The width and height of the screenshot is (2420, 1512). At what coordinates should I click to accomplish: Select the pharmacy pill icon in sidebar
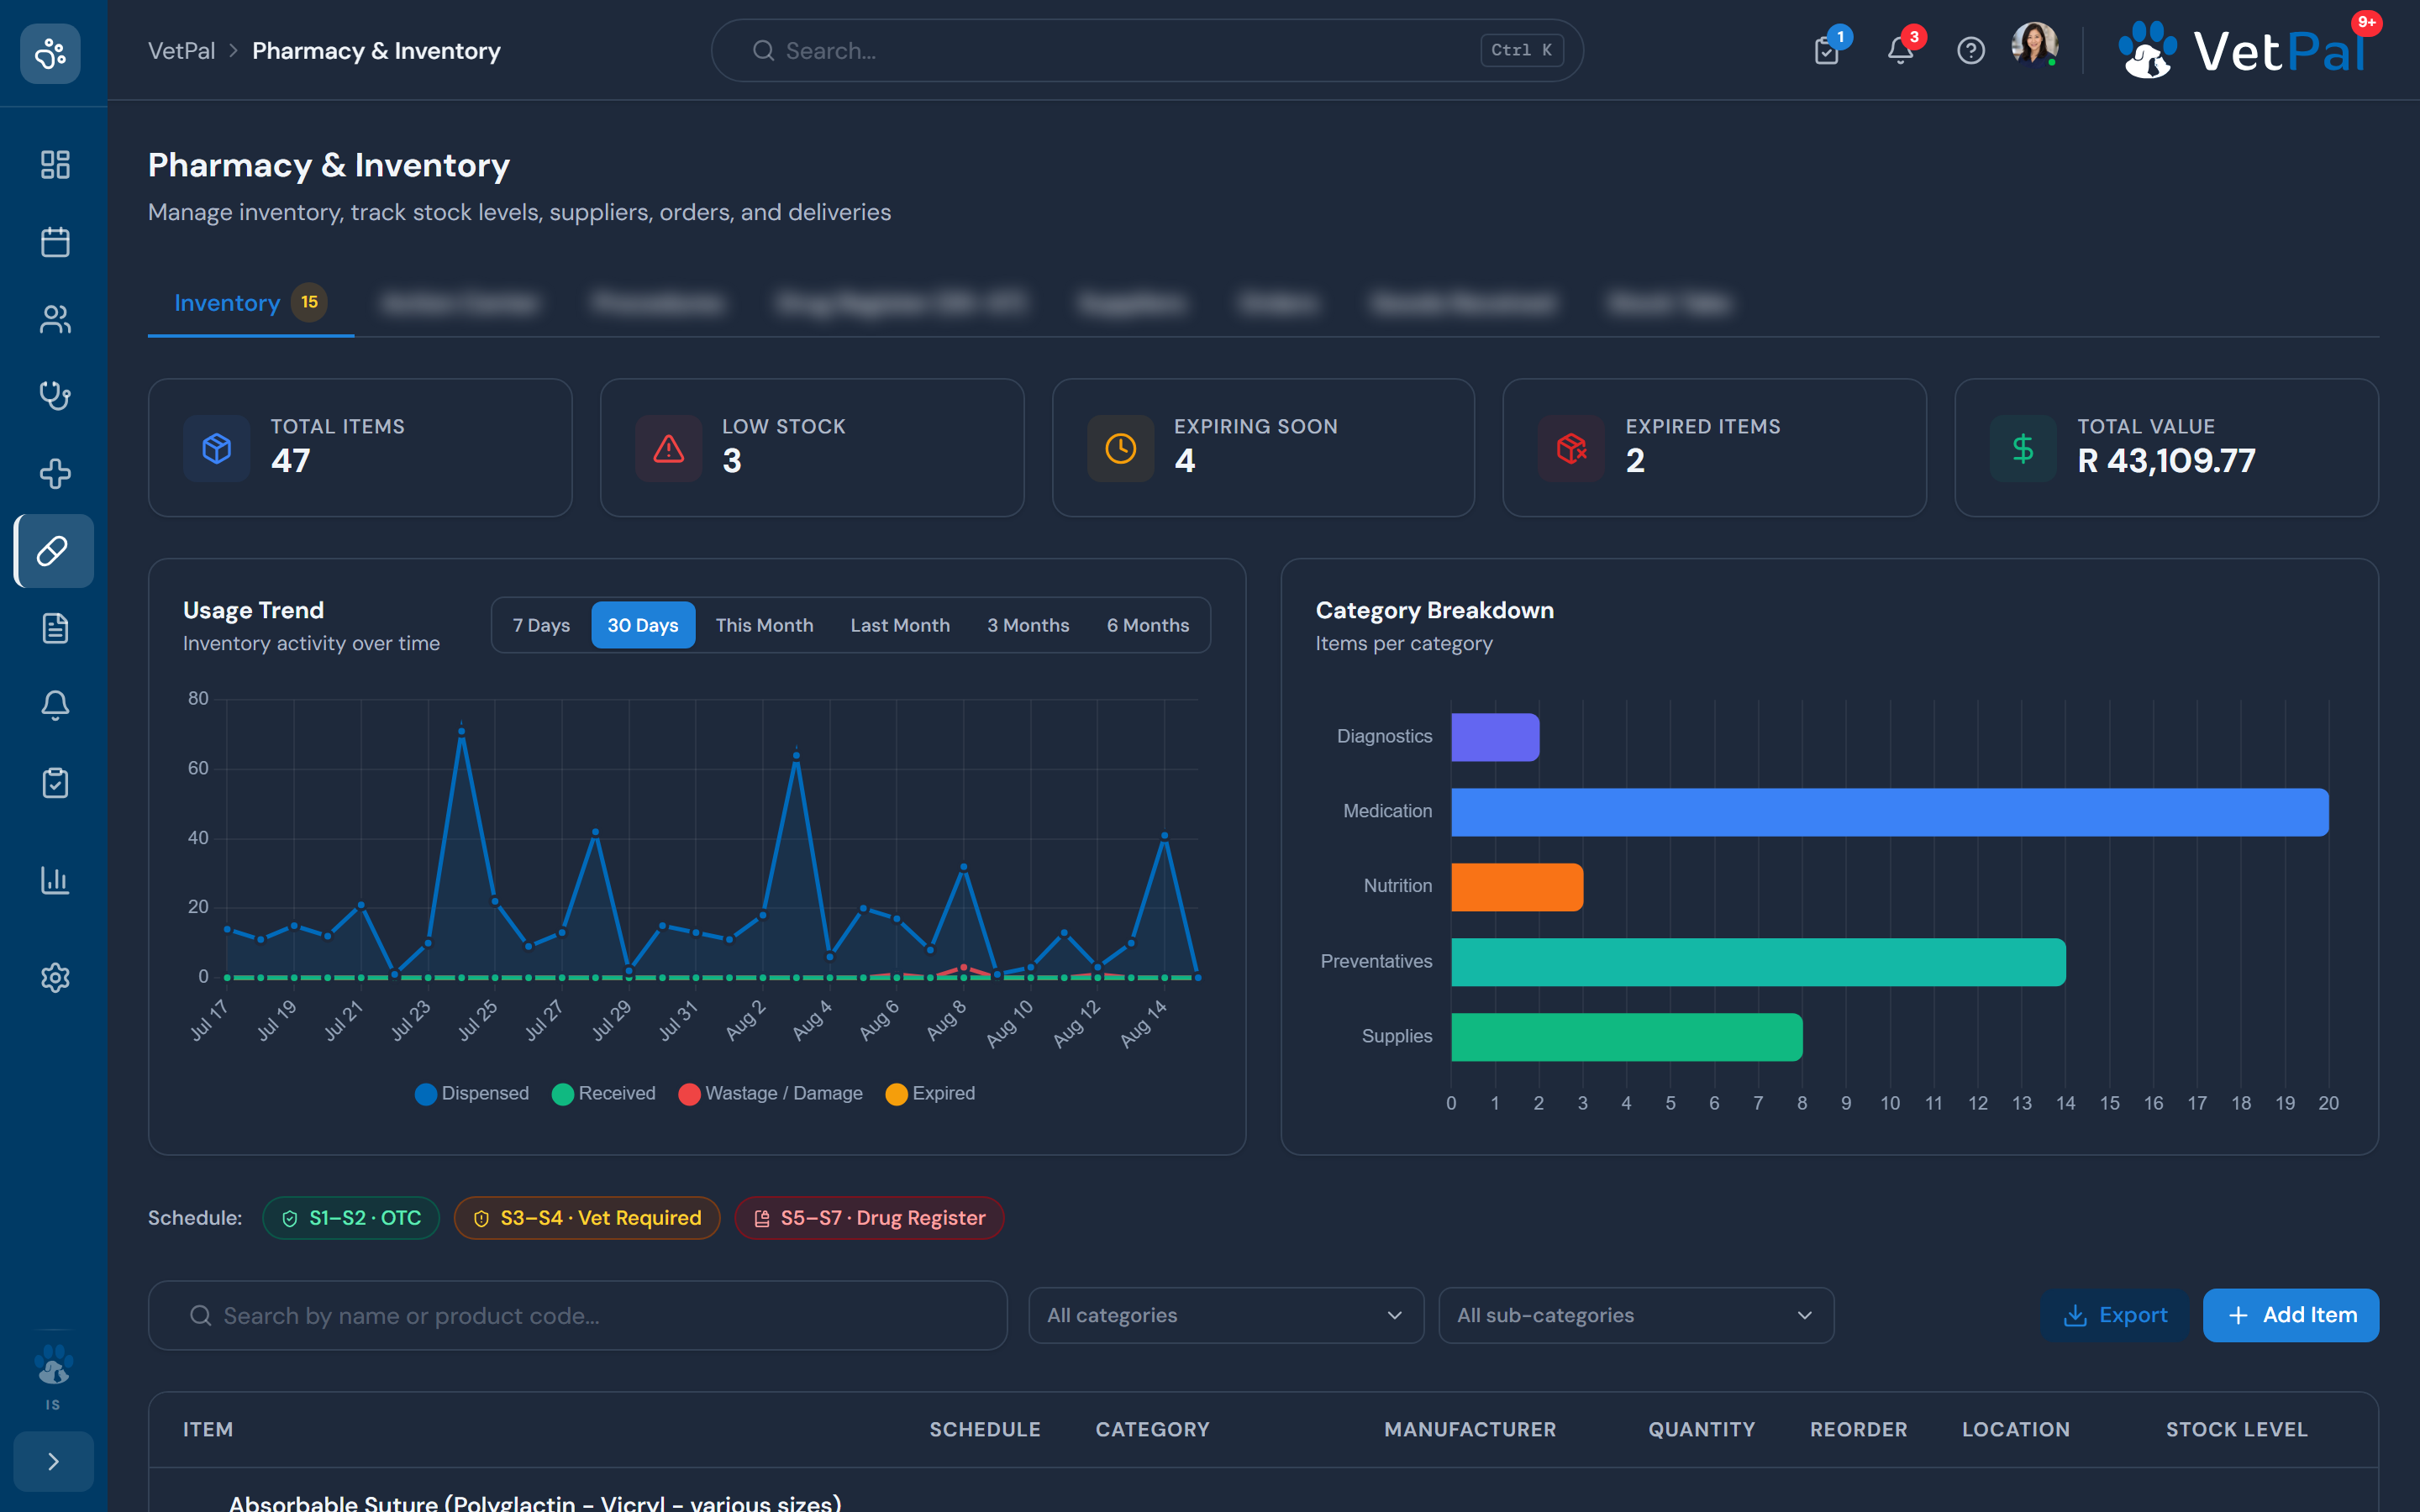click(x=54, y=551)
